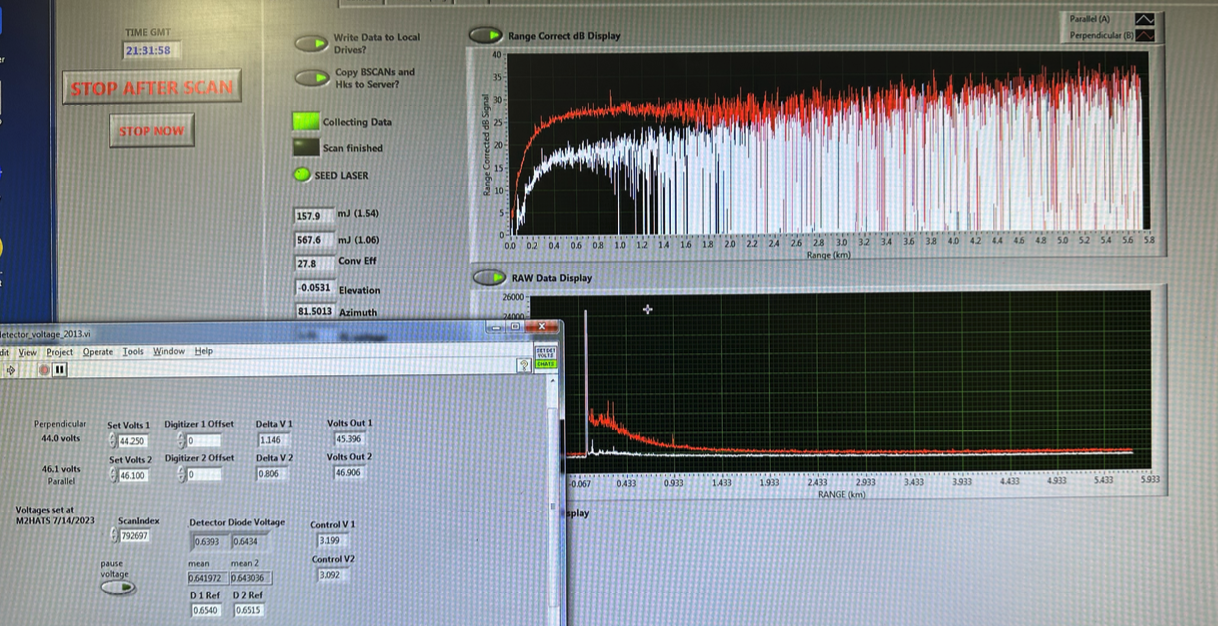1218x626 pixels.
Task: Click the Pause toolbar button
Action: pyautogui.click(x=60, y=370)
